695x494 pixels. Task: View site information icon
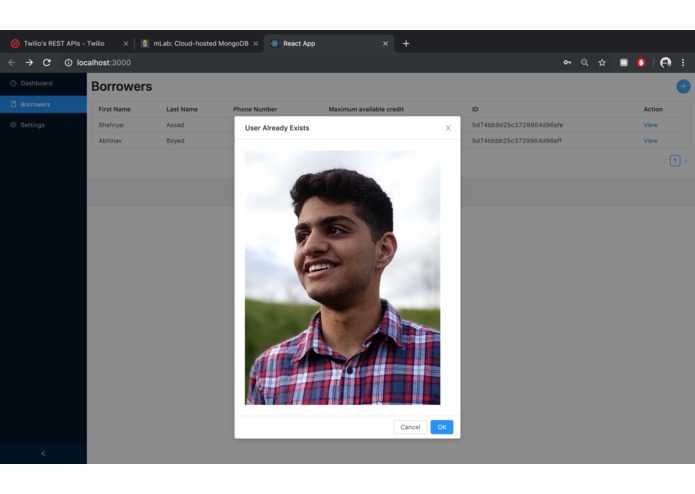(68, 62)
